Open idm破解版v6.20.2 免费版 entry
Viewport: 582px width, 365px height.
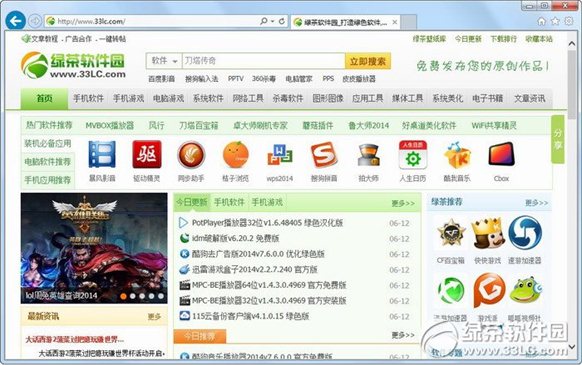click(235, 238)
